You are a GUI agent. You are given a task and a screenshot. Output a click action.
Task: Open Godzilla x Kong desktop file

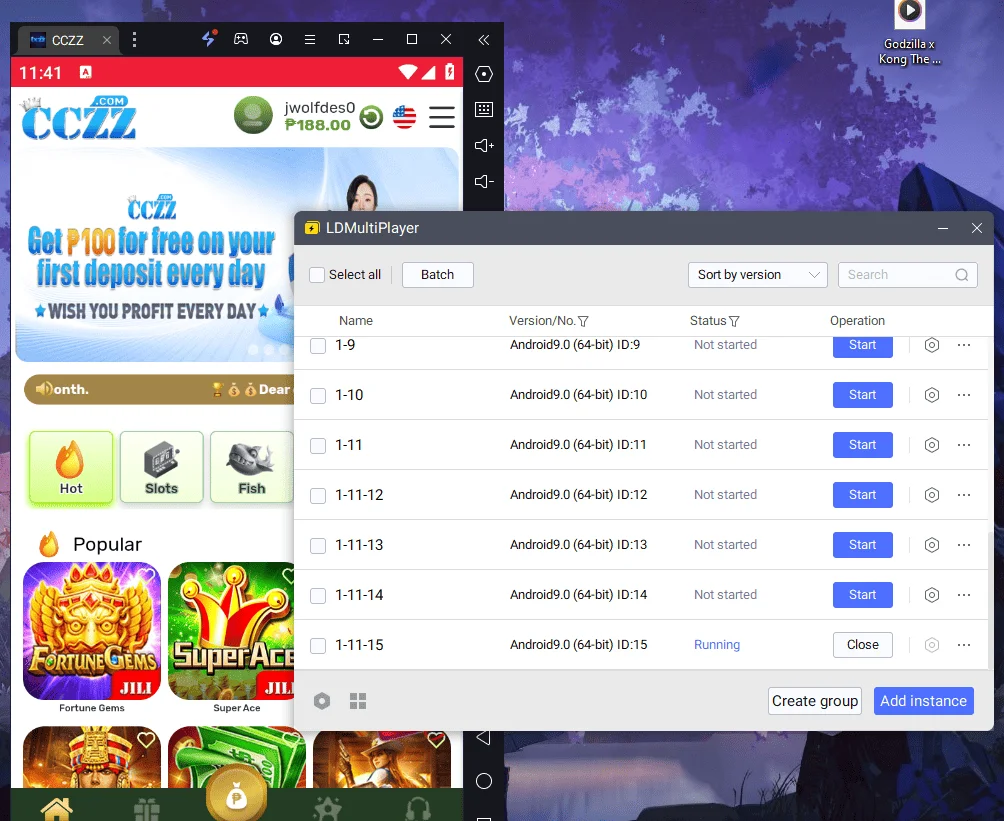909,33
